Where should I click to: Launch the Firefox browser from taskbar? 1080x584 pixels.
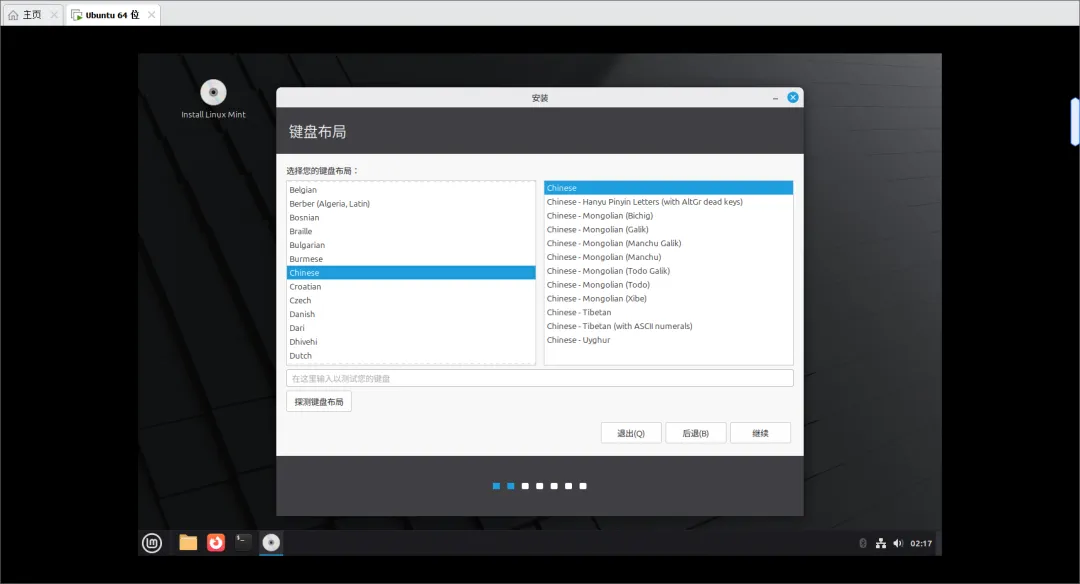coord(216,543)
